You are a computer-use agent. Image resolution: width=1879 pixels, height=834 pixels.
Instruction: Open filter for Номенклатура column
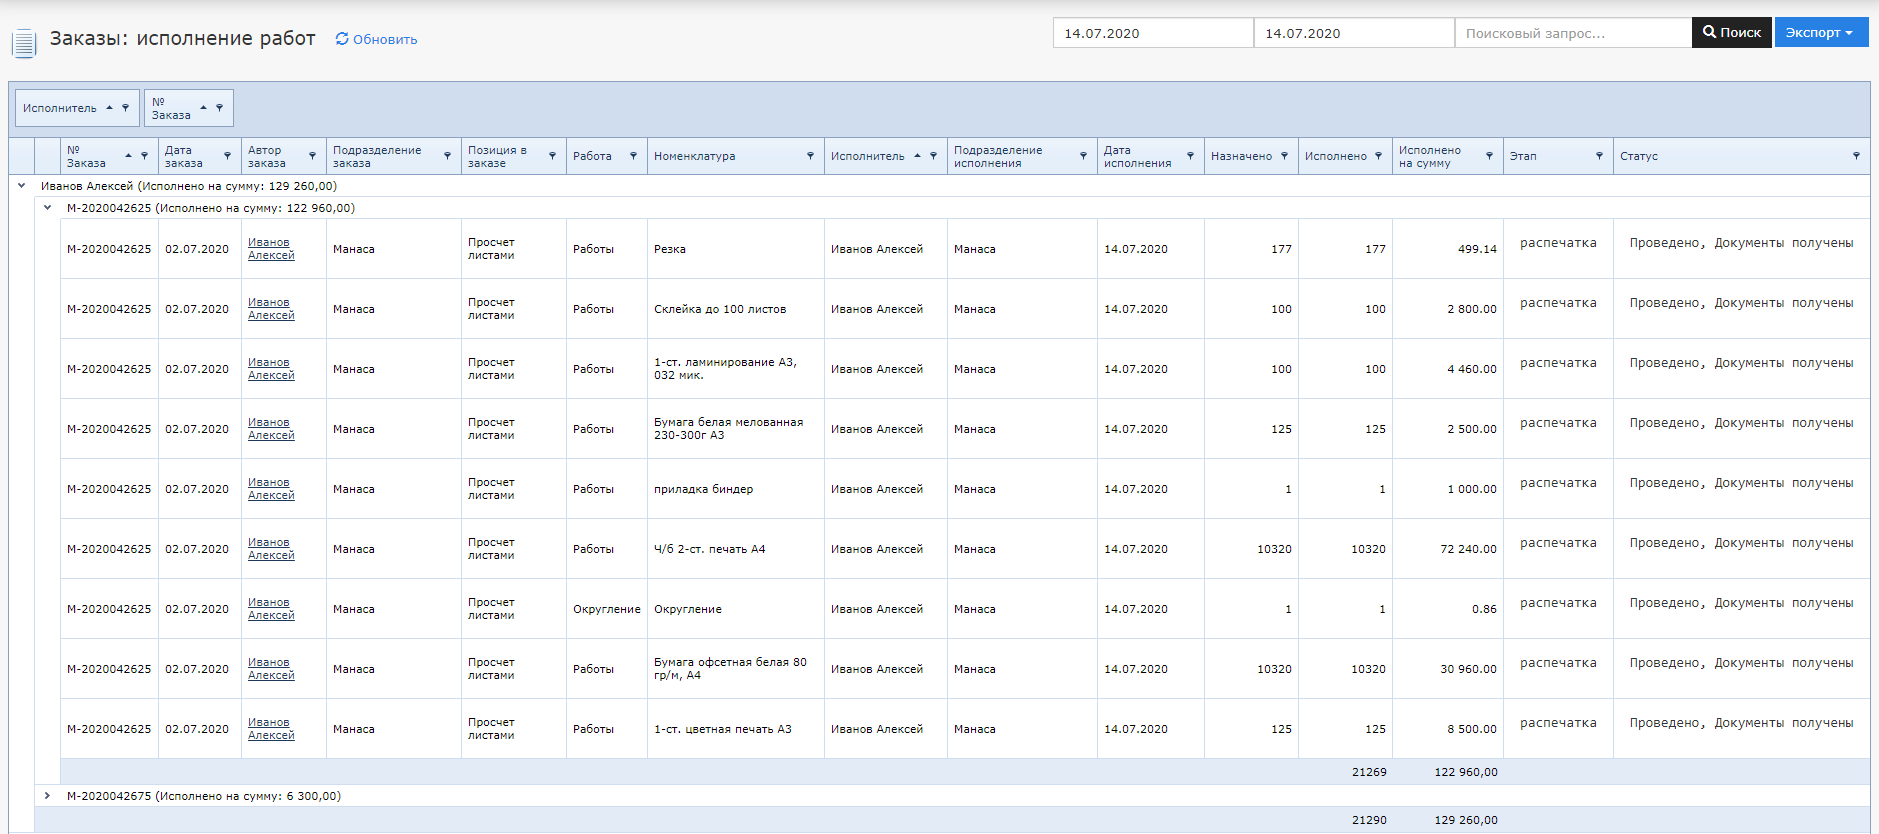811,156
